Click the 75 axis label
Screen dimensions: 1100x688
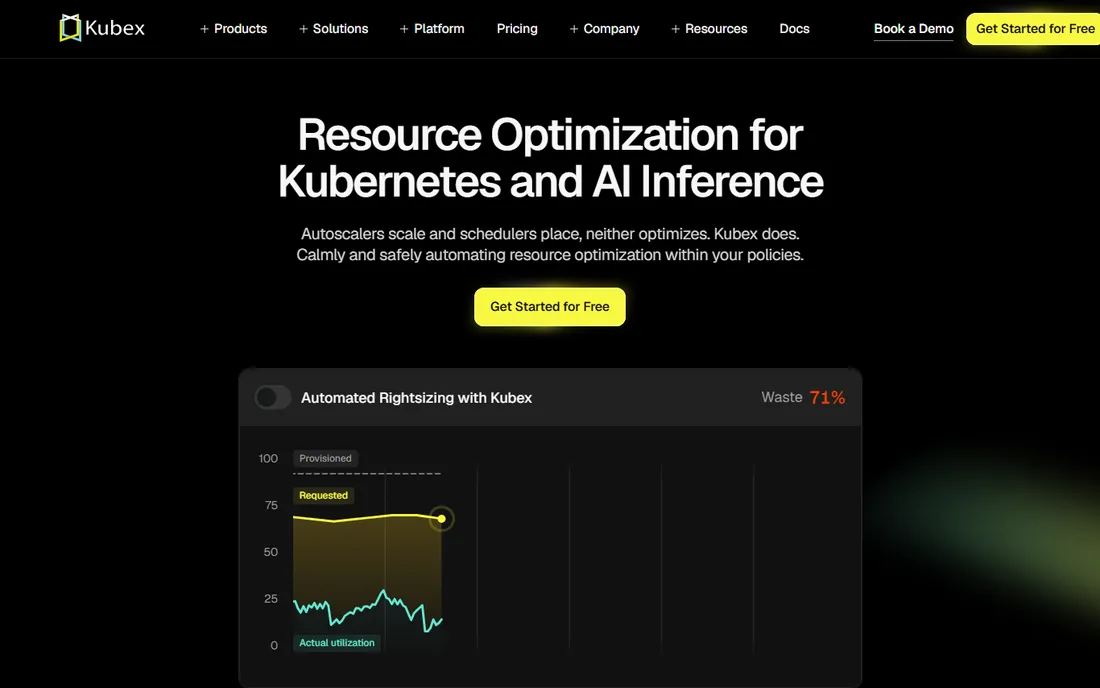point(271,505)
